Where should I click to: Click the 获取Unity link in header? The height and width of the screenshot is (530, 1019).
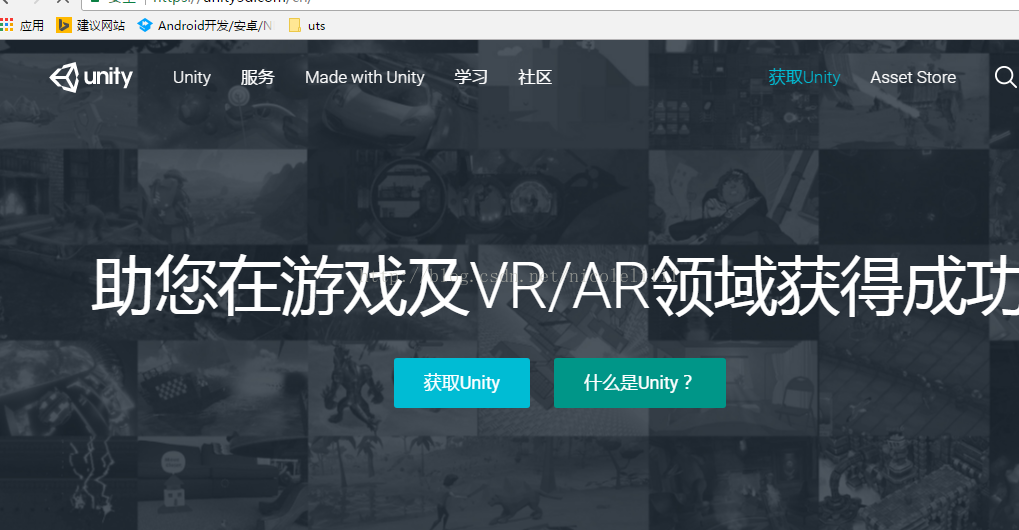pos(804,77)
